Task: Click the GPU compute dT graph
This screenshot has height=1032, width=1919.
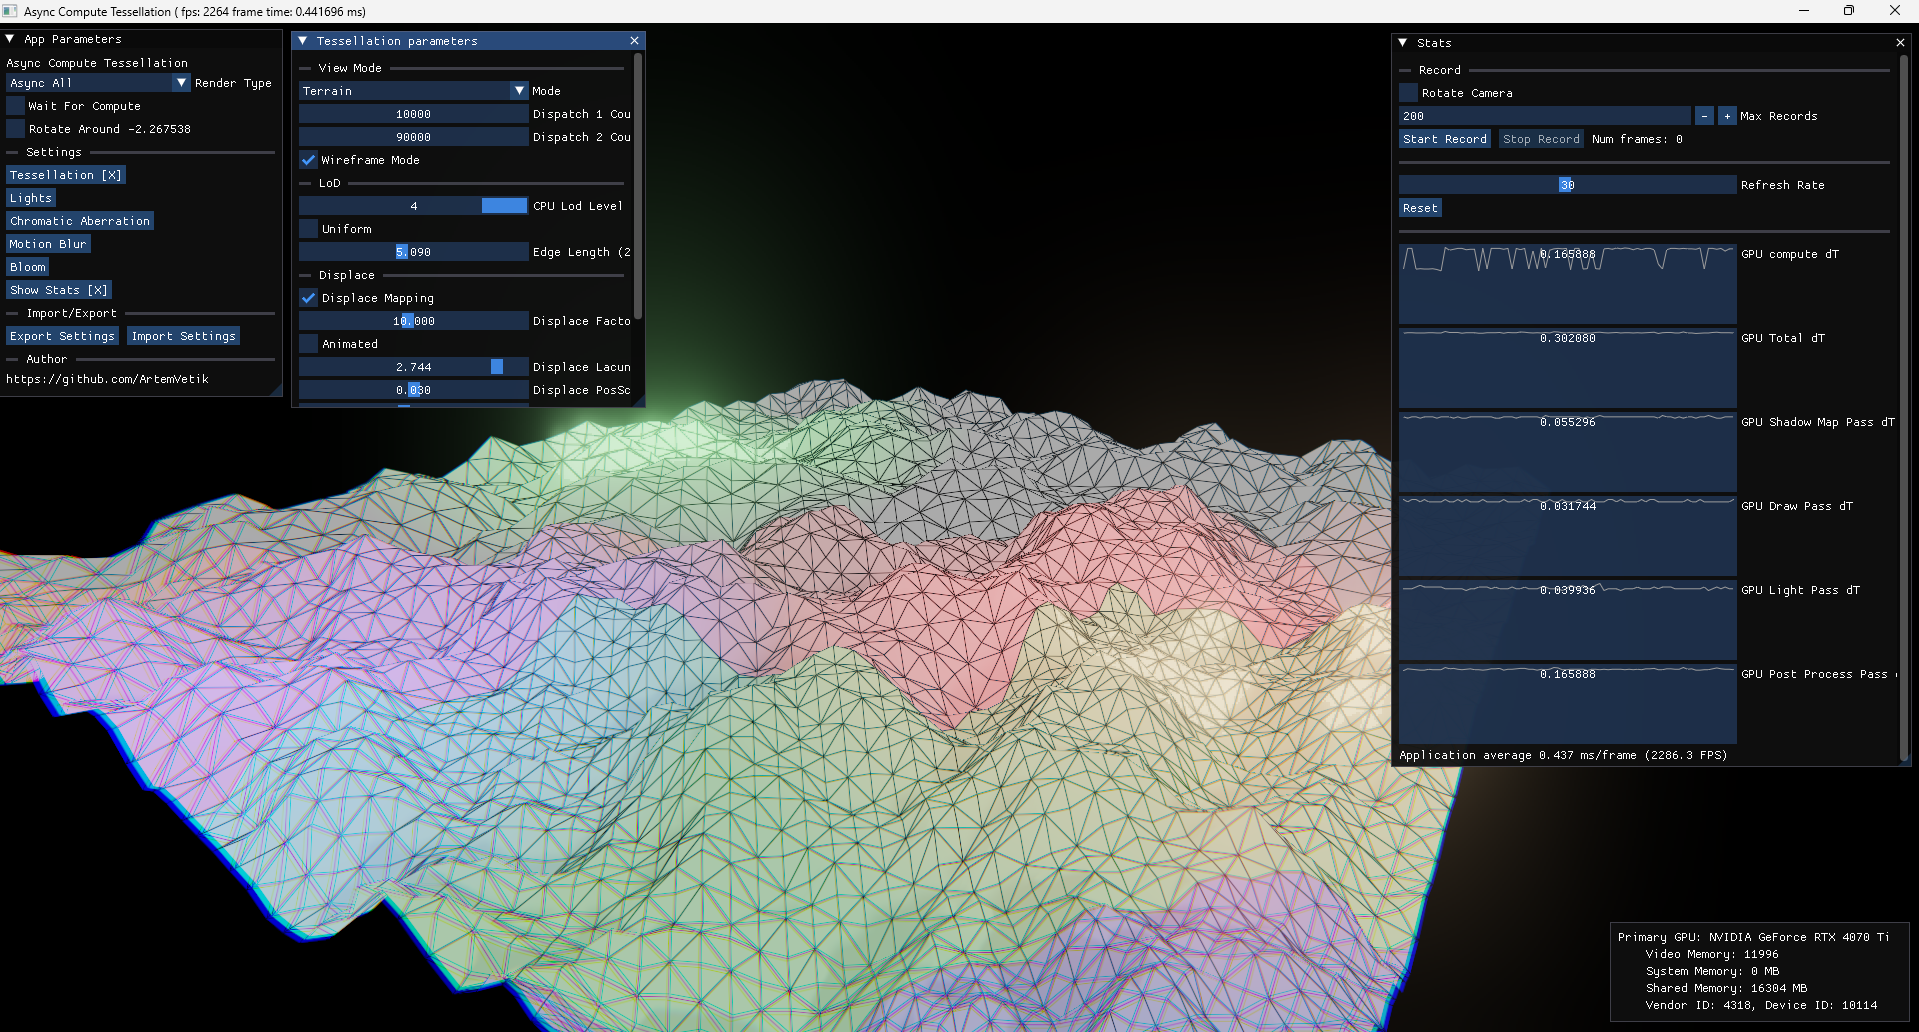Action: (x=1567, y=284)
